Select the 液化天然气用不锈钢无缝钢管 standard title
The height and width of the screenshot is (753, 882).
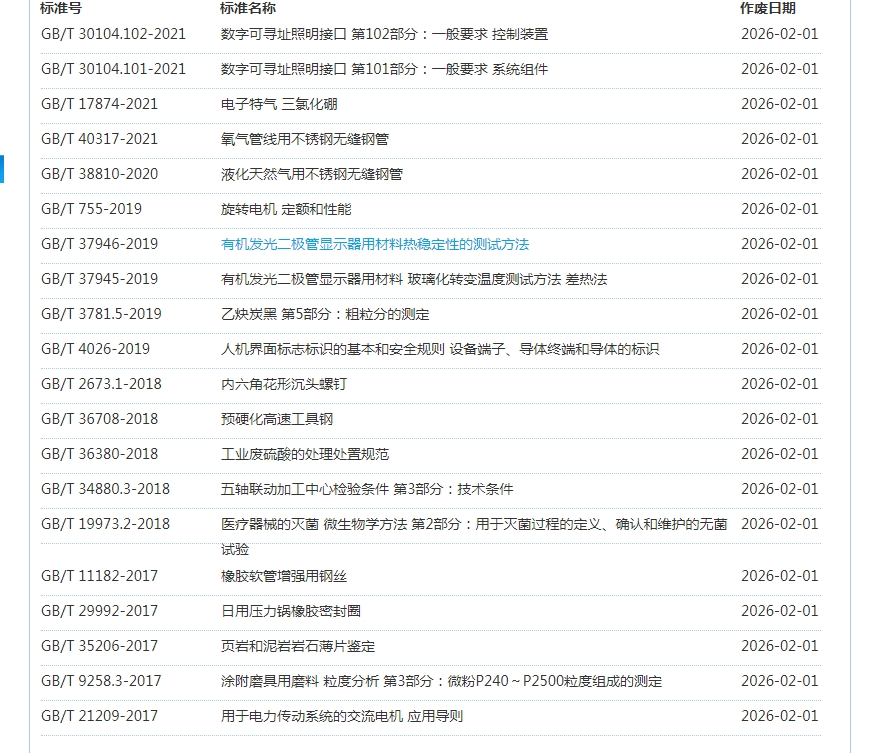pyautogui.click(x=311, y=174)
